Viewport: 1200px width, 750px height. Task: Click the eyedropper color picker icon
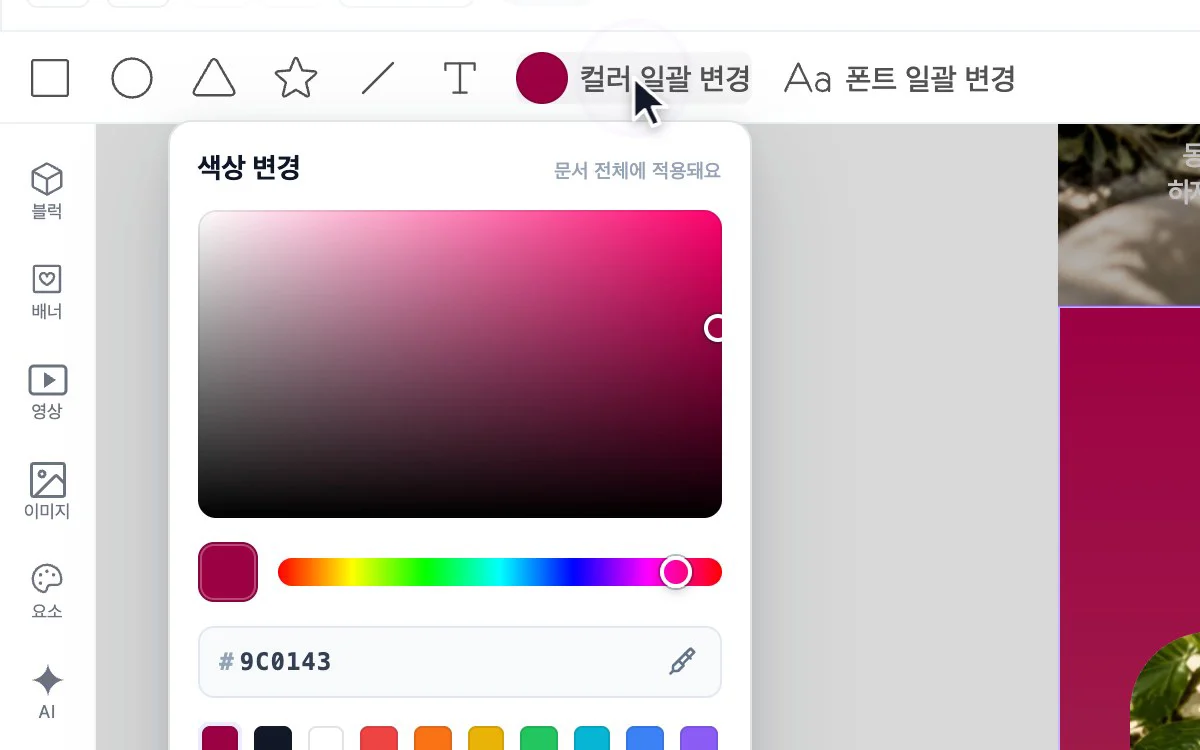point(682,661)
